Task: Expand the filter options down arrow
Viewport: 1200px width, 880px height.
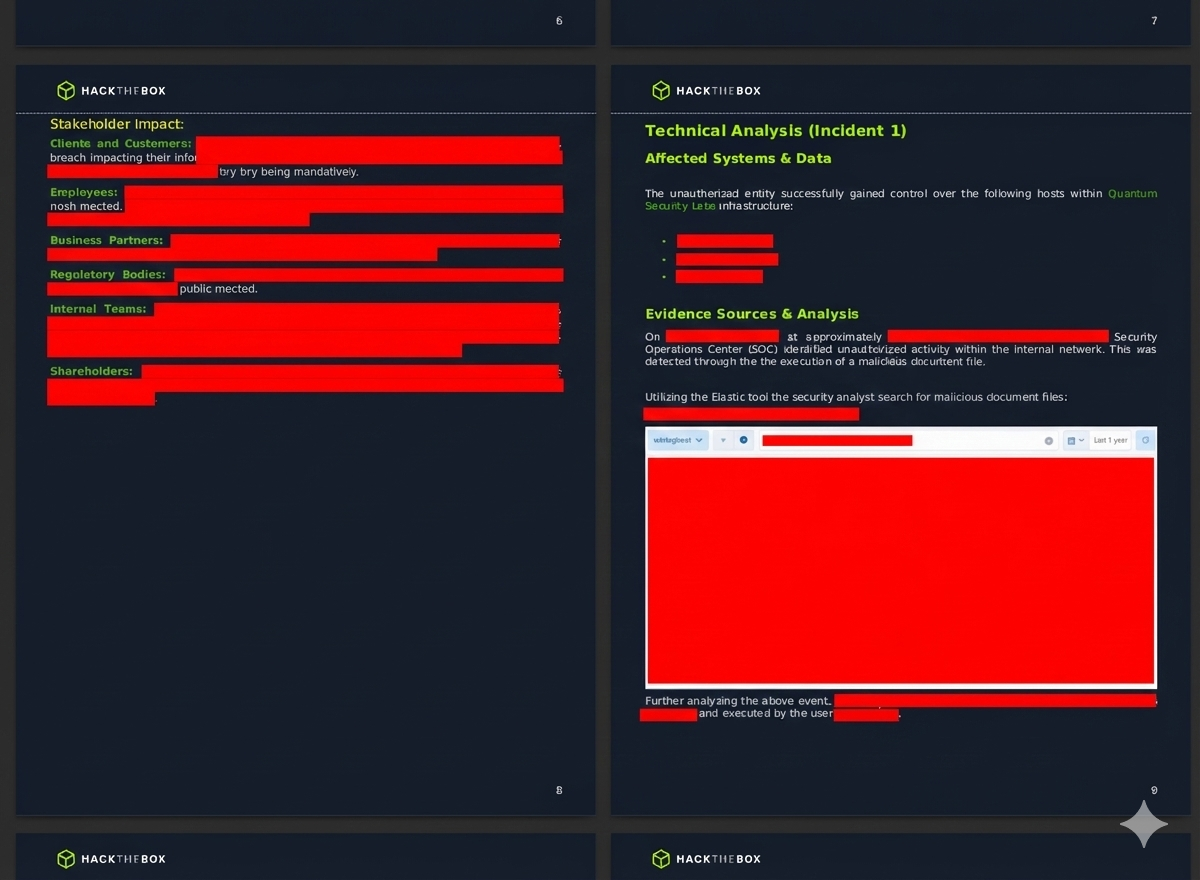Action: [x=723, y=440]
